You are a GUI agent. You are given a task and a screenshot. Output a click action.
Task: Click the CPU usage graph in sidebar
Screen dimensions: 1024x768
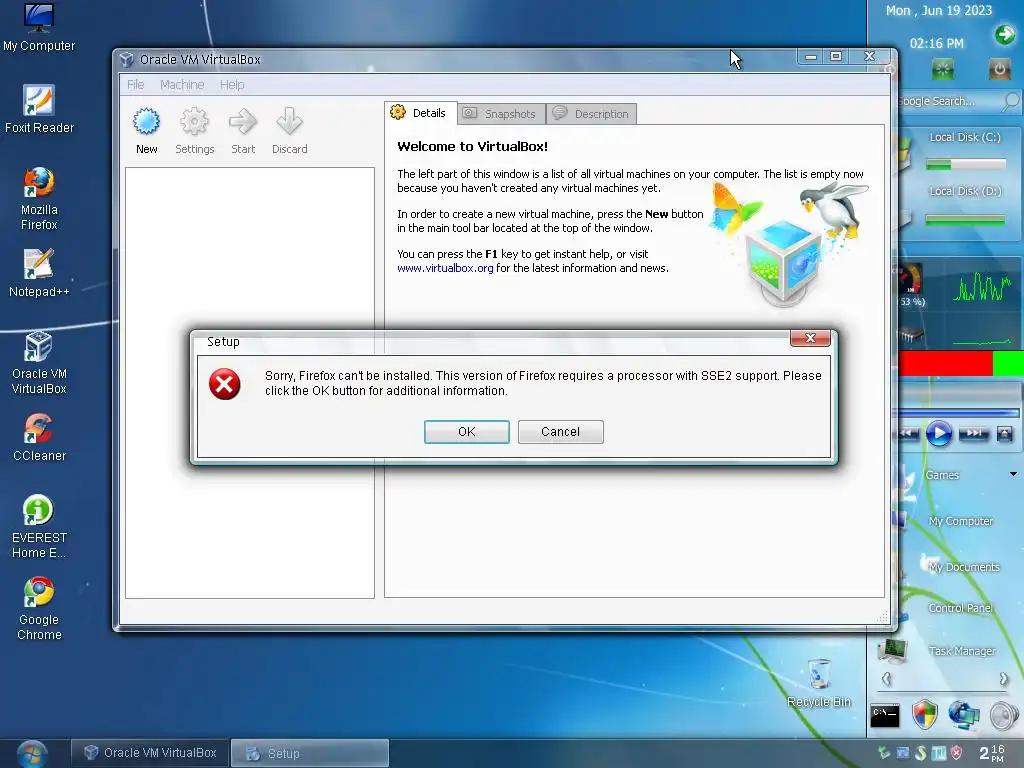tap(982, 285)
